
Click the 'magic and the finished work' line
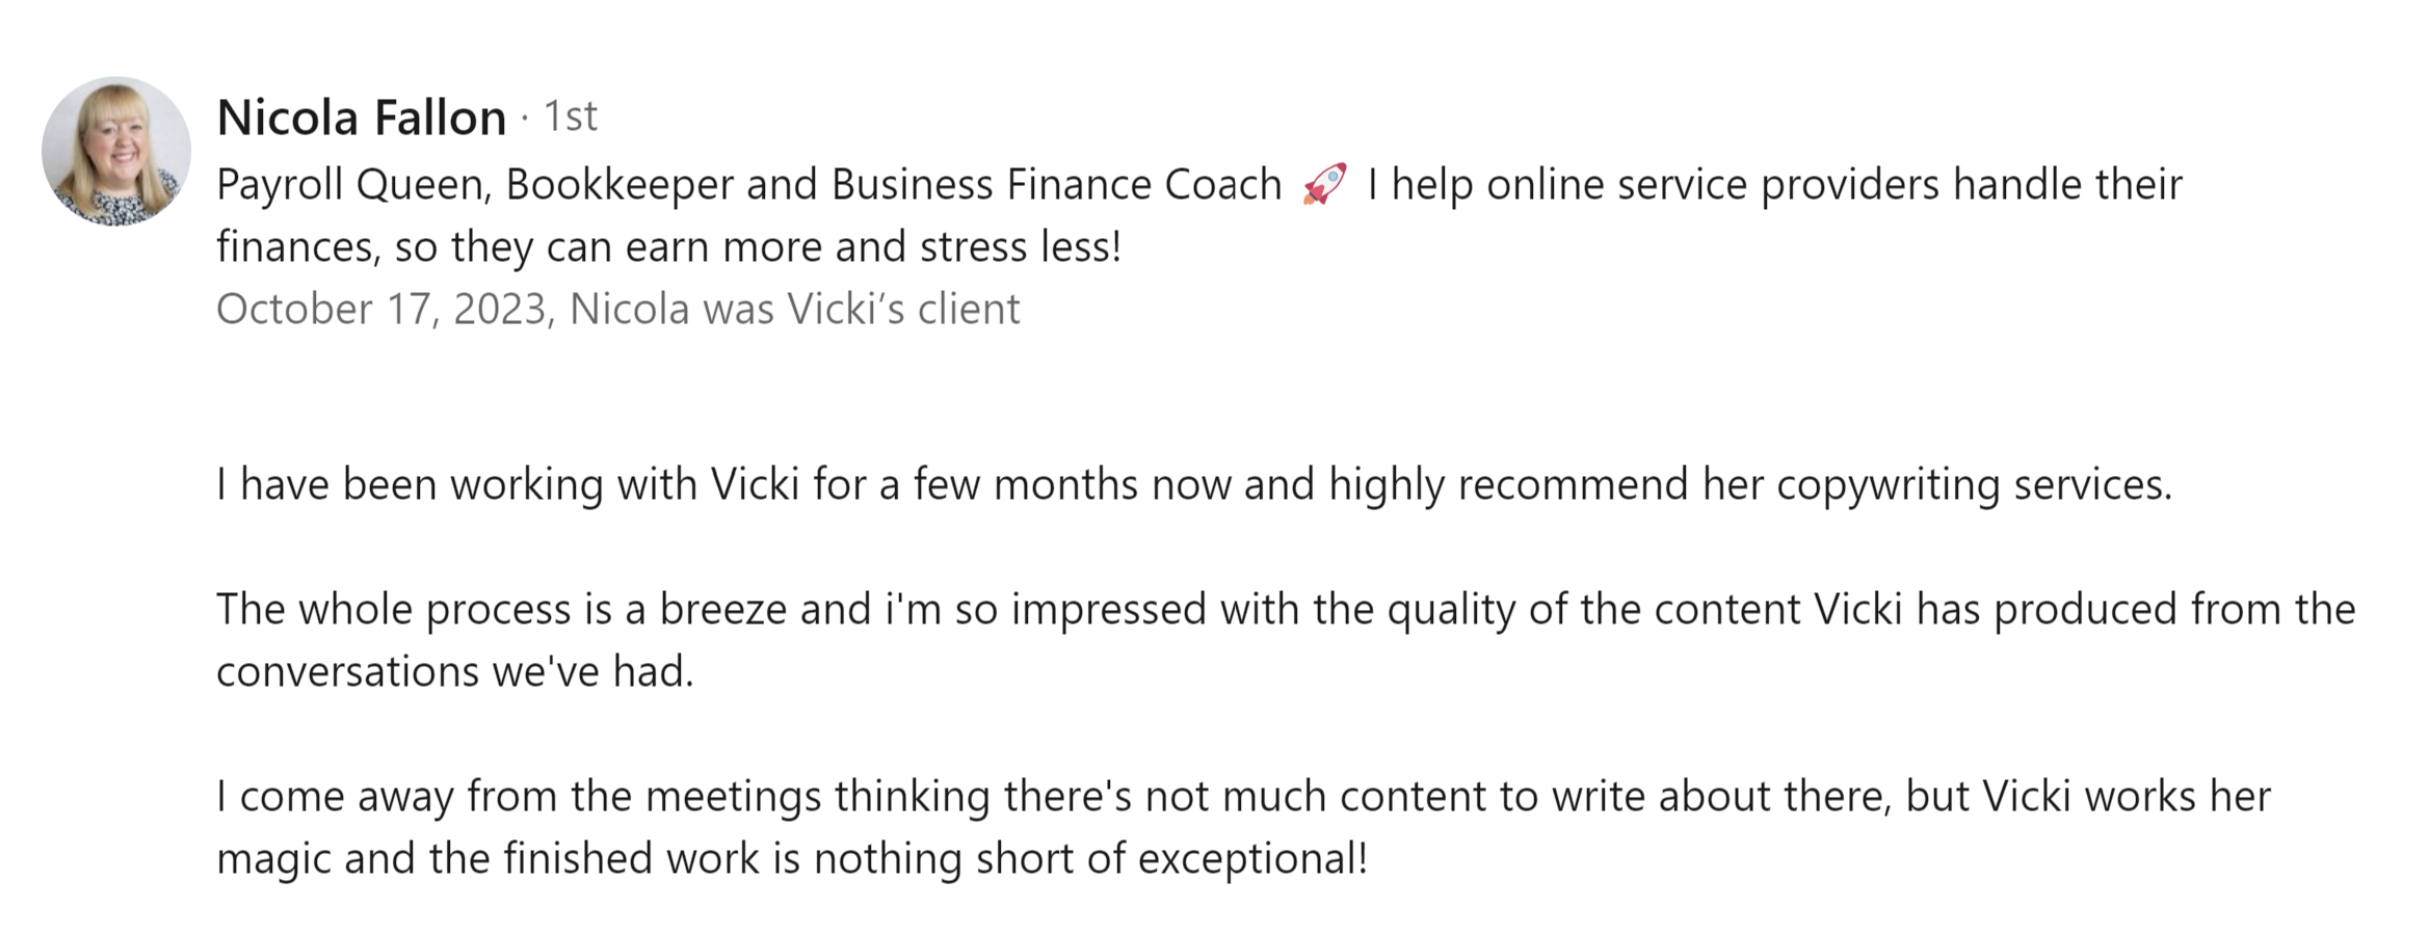coord(487,859)
